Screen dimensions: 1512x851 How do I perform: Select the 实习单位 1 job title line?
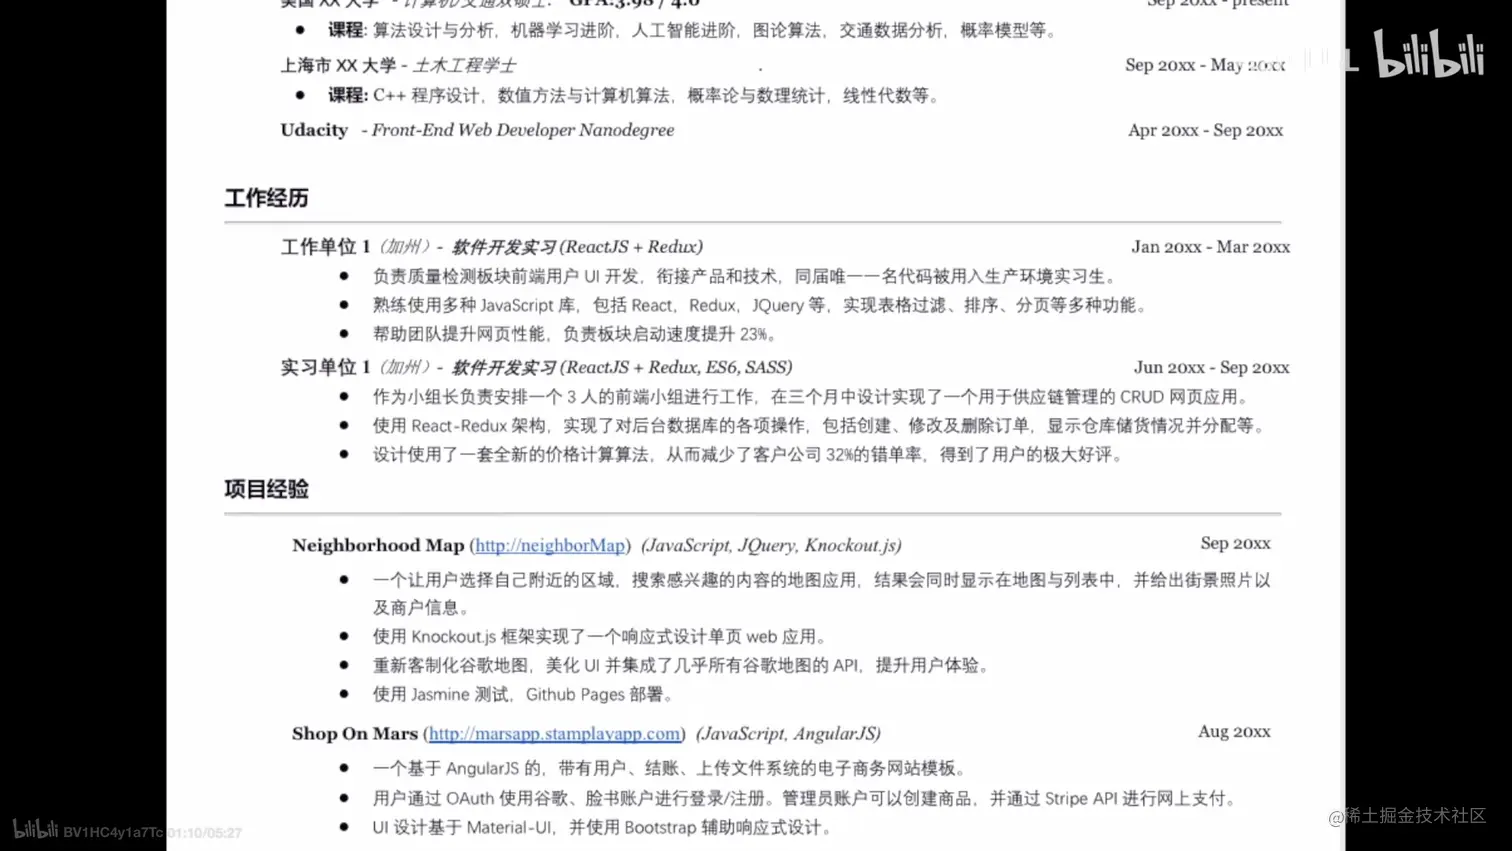[x=536, y=367]
